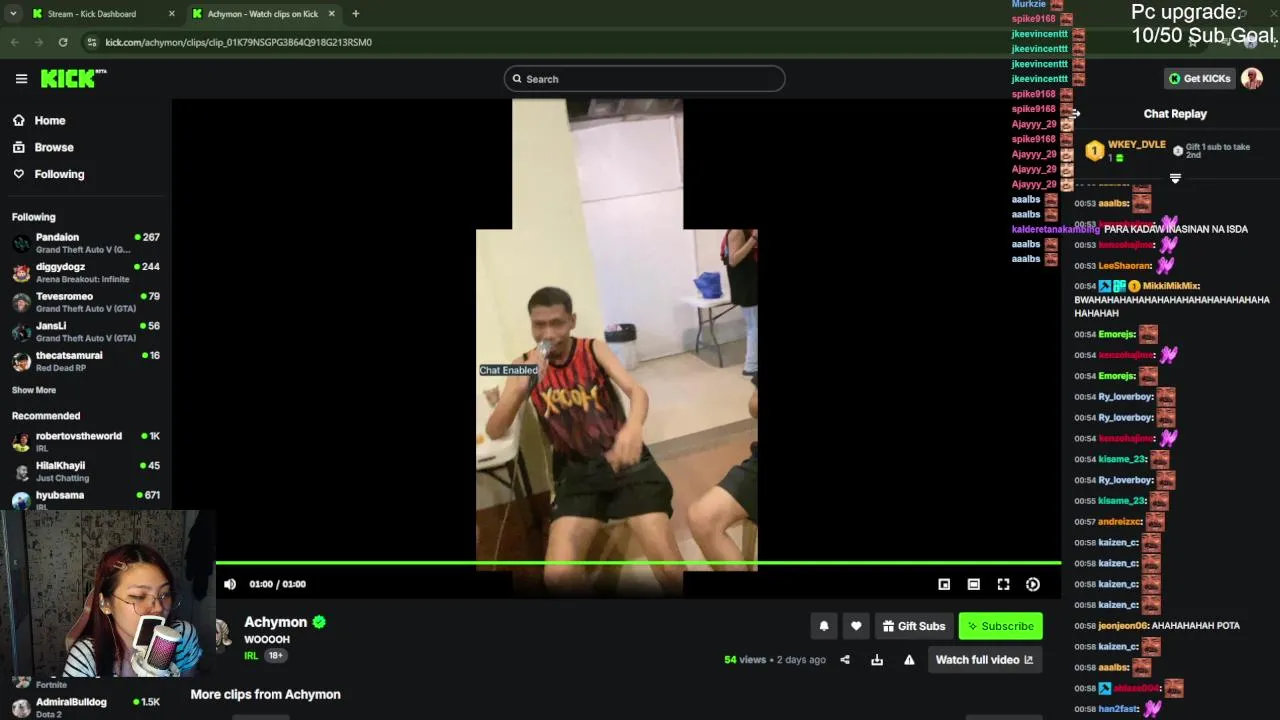Image resolution: width=1280 pixels, height=720 pixels.
Task: Open a new browser tab
Action: (355, 14)
